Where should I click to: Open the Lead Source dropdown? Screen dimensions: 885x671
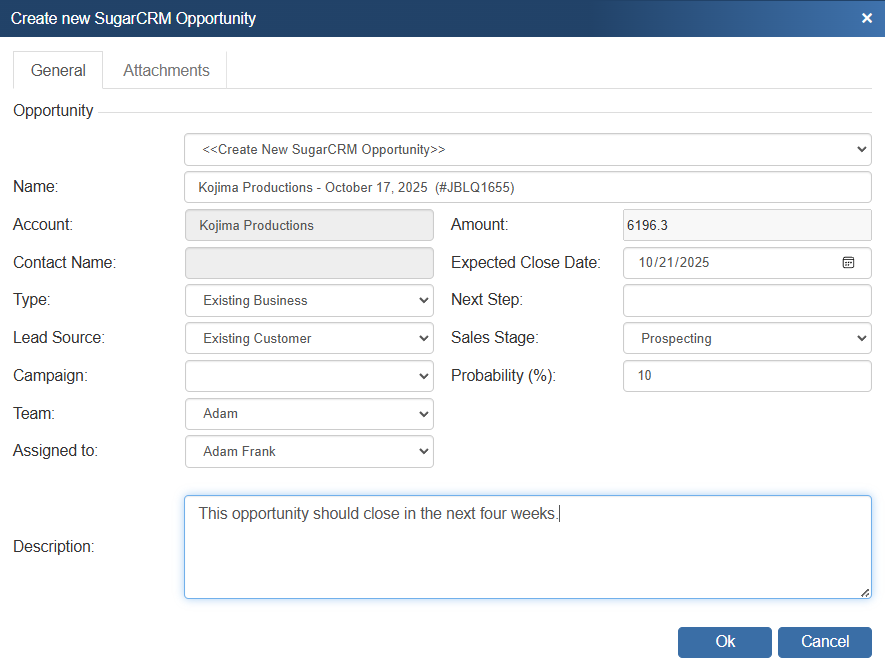click(x=309, y=338)
